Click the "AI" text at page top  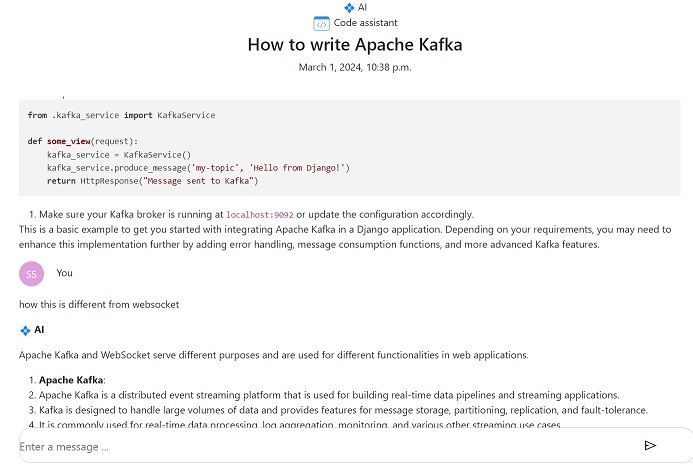362,7
